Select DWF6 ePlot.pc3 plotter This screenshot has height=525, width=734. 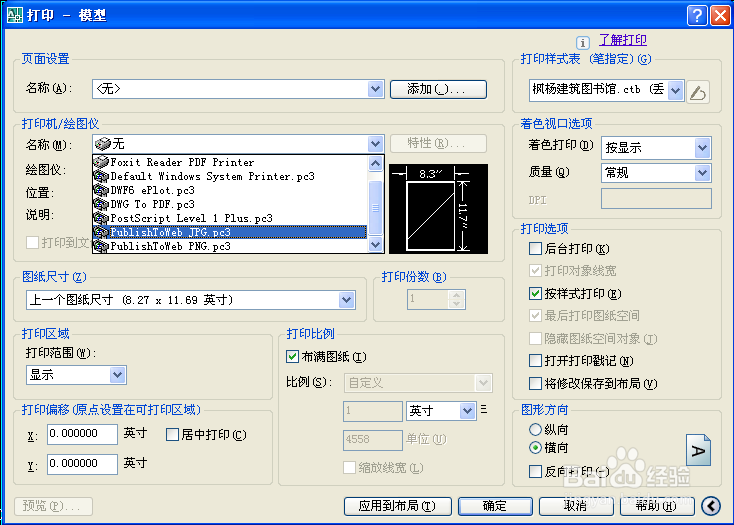click(x=229, y=190)
